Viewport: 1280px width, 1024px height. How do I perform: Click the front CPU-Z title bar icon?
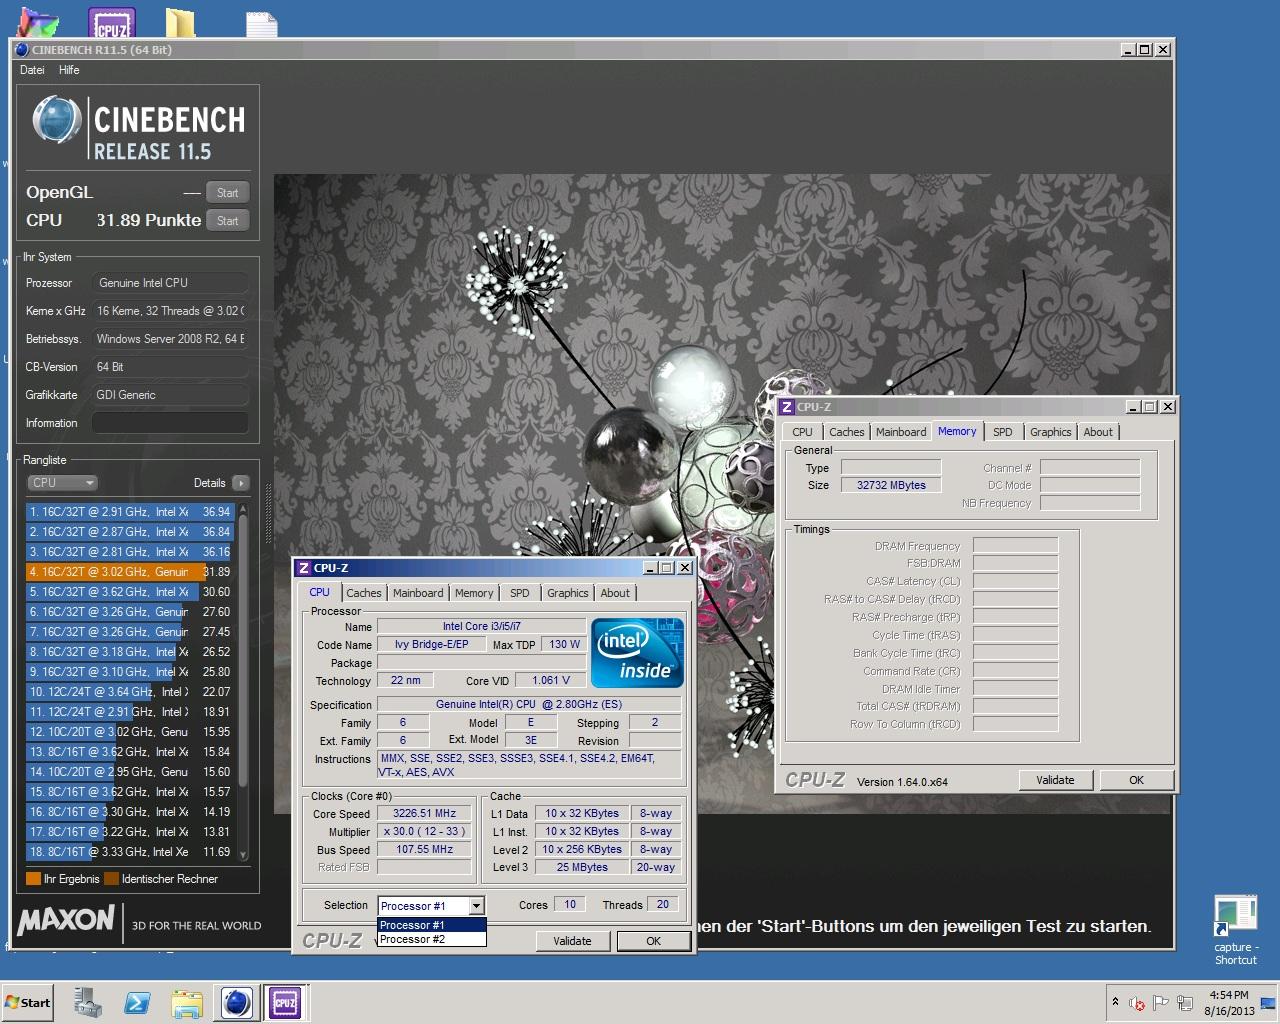tap(304, 568)
